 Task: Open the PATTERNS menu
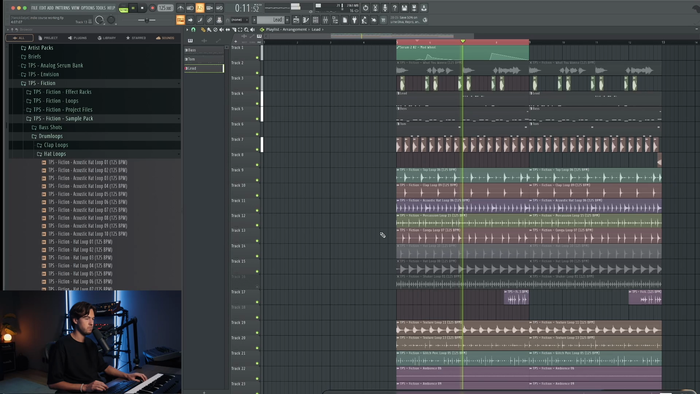(x=62, y=8)
